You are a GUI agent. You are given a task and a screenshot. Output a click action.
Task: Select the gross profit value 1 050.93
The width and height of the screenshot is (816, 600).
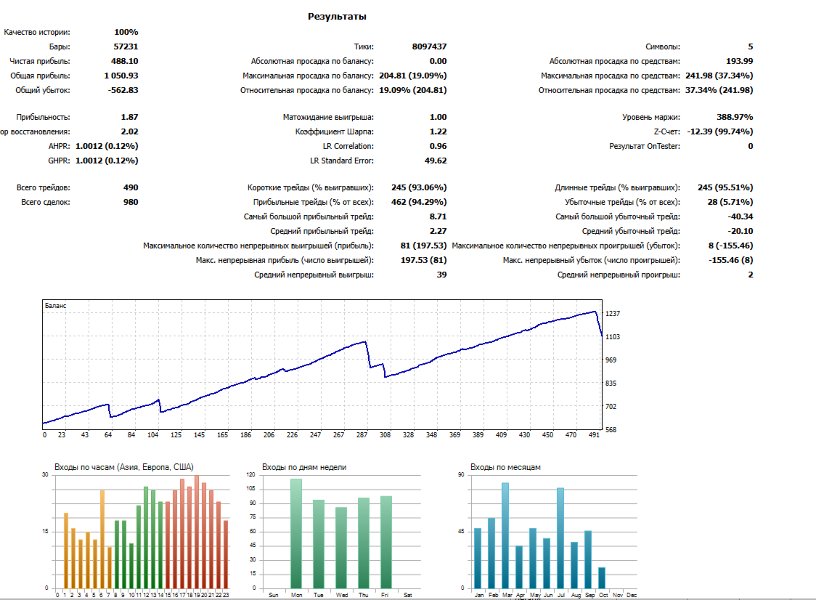(121, 75)
